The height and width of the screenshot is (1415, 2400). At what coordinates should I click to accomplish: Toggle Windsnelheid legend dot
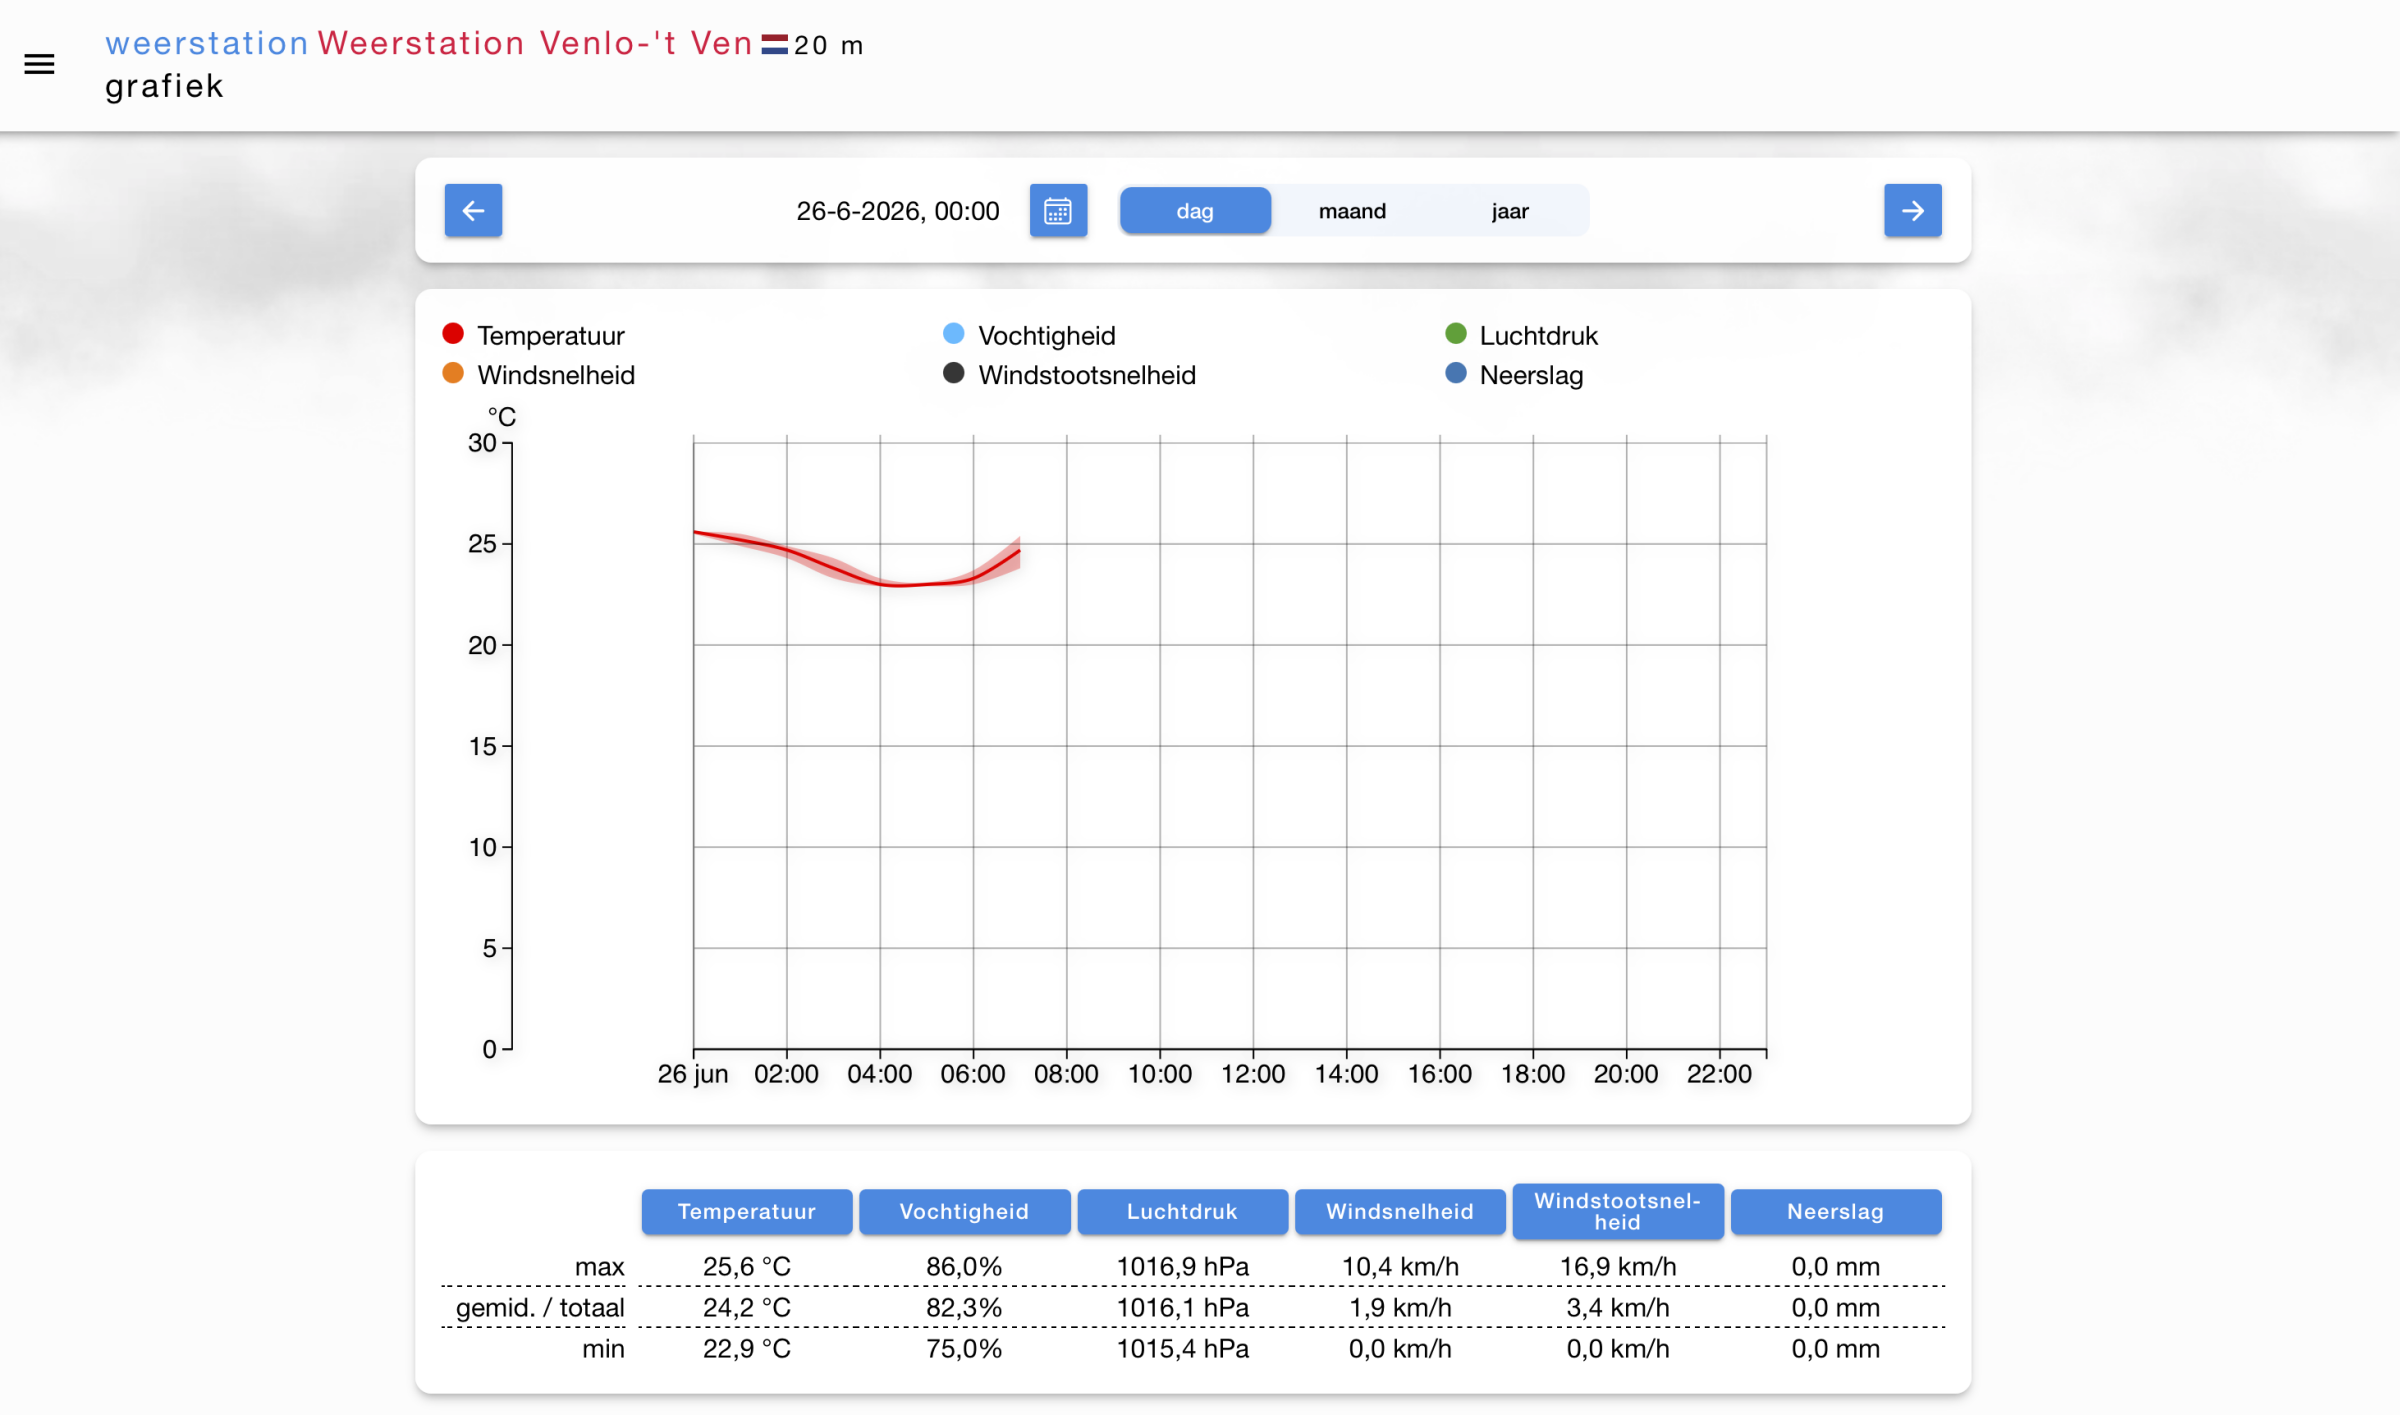pyautogui.click(x=453, y=374)
